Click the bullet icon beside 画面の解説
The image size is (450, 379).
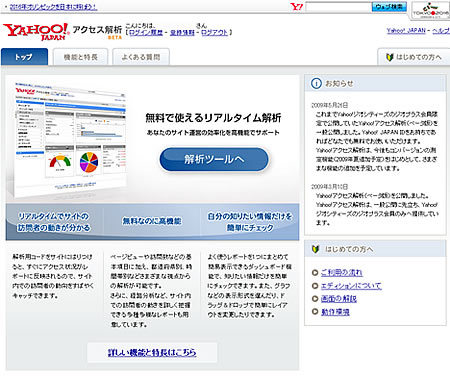tap(315, 299)
